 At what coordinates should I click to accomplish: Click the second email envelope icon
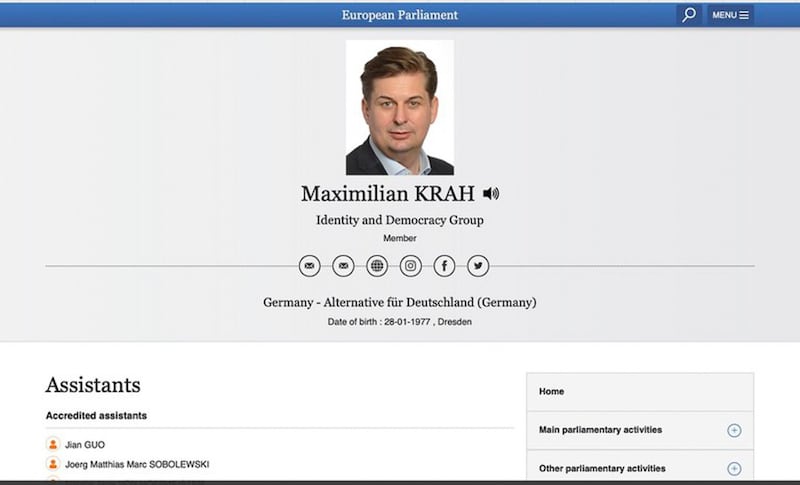(343, 266)
